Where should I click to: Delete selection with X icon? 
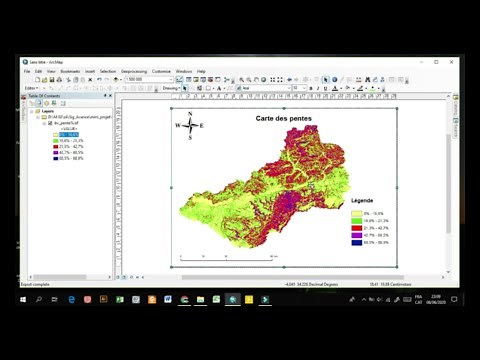[90, 80]
